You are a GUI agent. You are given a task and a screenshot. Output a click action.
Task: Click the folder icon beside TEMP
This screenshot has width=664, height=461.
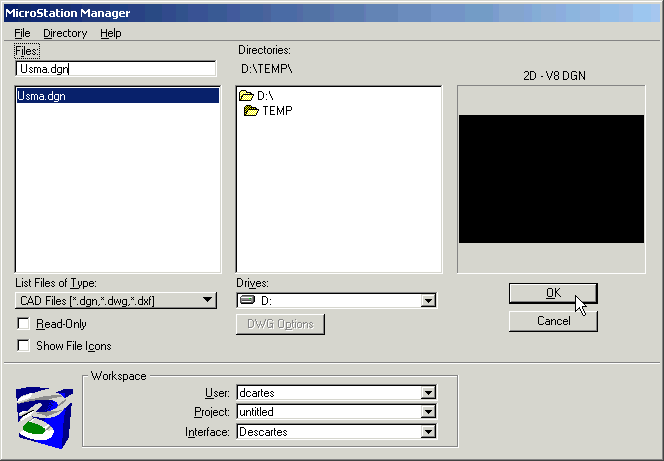251,111
